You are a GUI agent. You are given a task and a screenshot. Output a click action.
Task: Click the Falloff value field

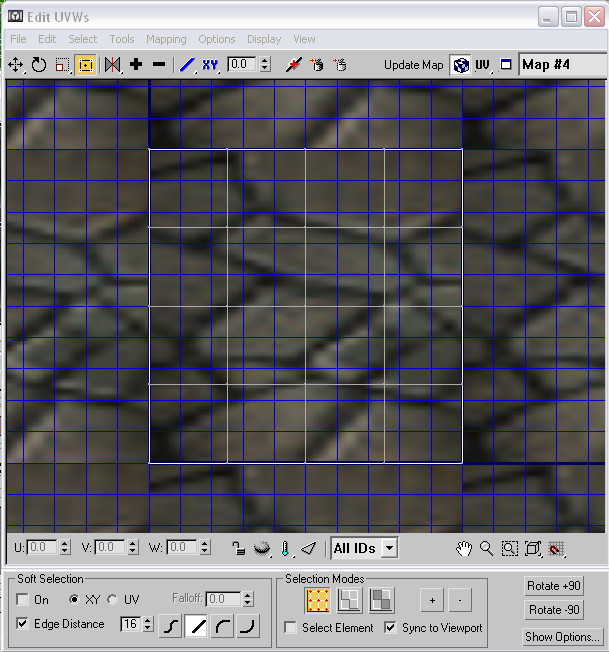point(224,599)
